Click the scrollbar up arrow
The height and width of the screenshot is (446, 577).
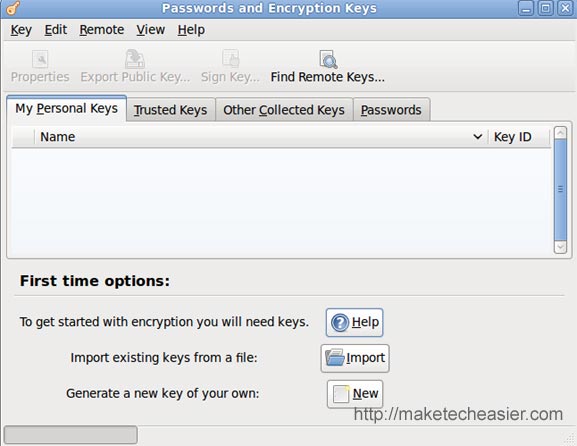[560, 132]
